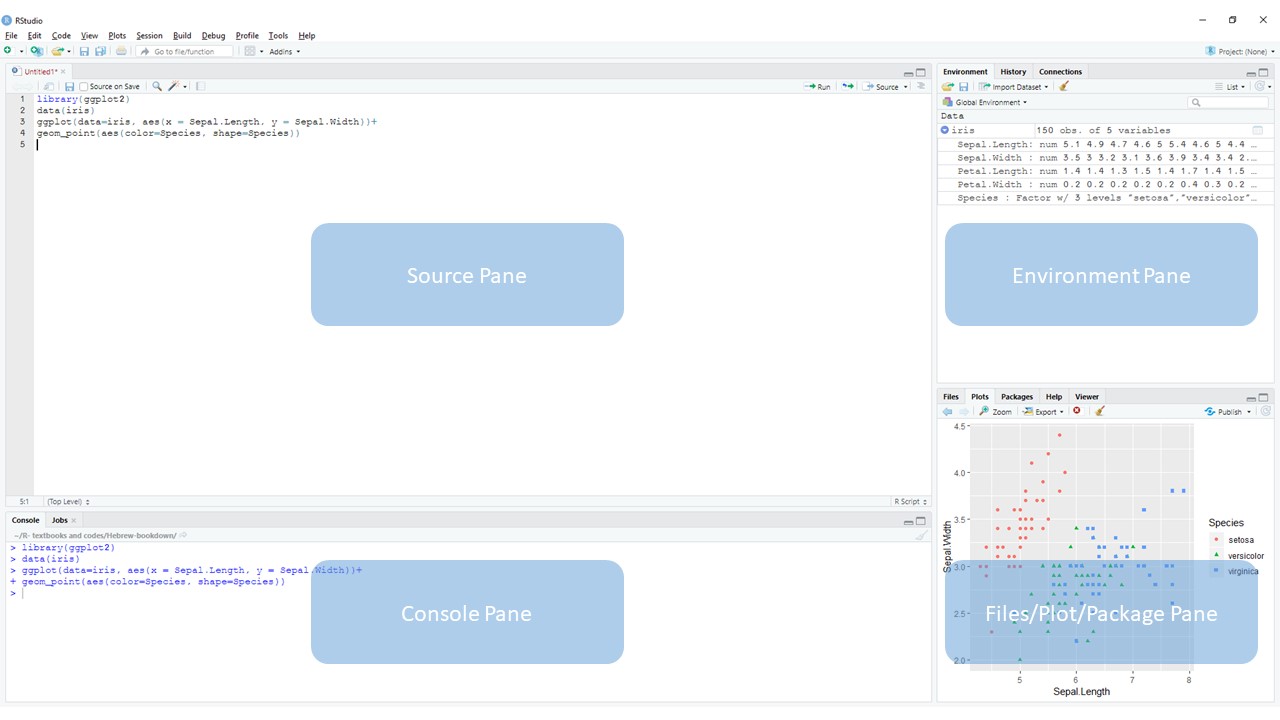Open the New File dropdown arrow
The image size is (1280, 720).
click(x=21, y=51)
